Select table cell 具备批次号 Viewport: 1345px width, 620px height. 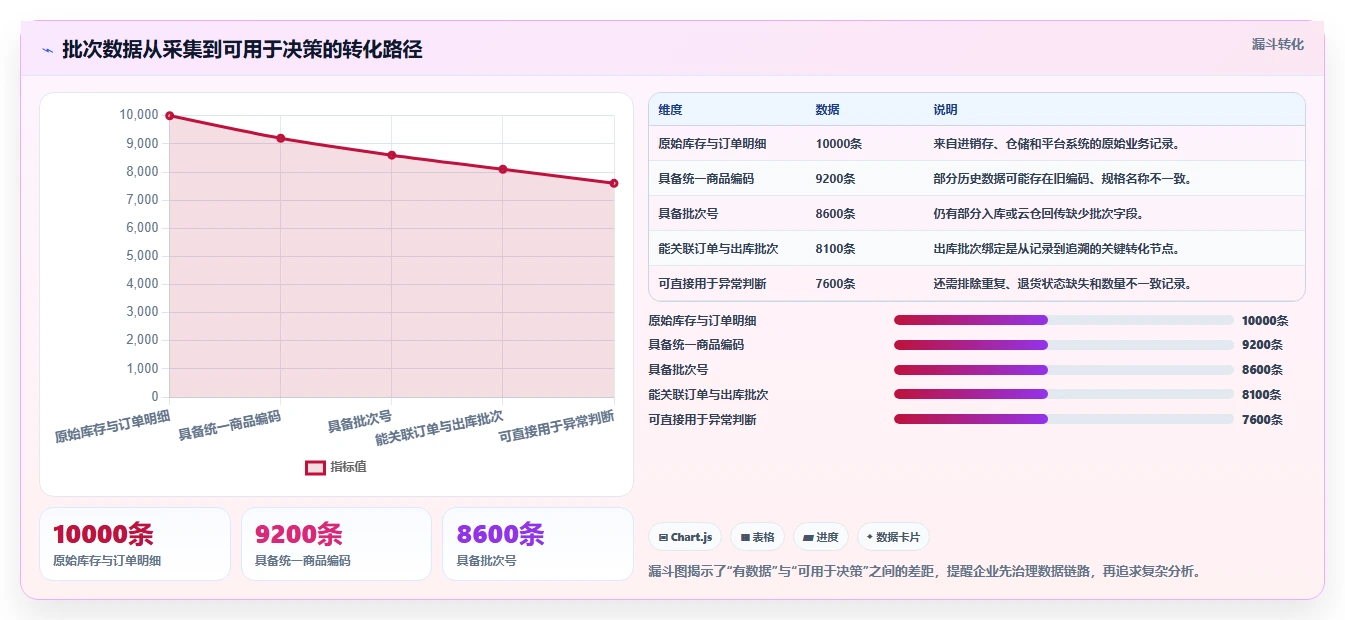tap(688, 214)
